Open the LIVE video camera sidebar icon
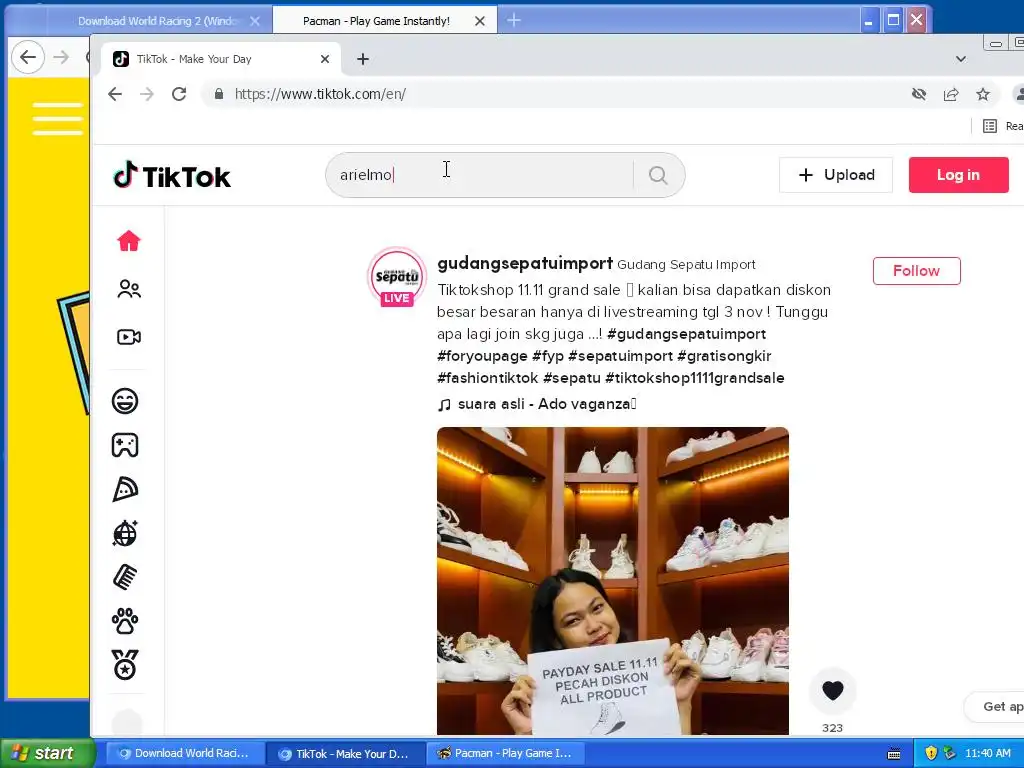 click(129, 337)
